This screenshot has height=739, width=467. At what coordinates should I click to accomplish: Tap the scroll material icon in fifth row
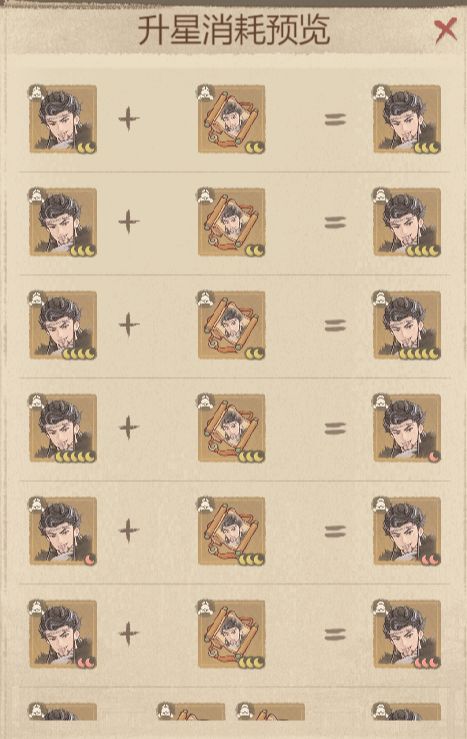coord(231,531)
